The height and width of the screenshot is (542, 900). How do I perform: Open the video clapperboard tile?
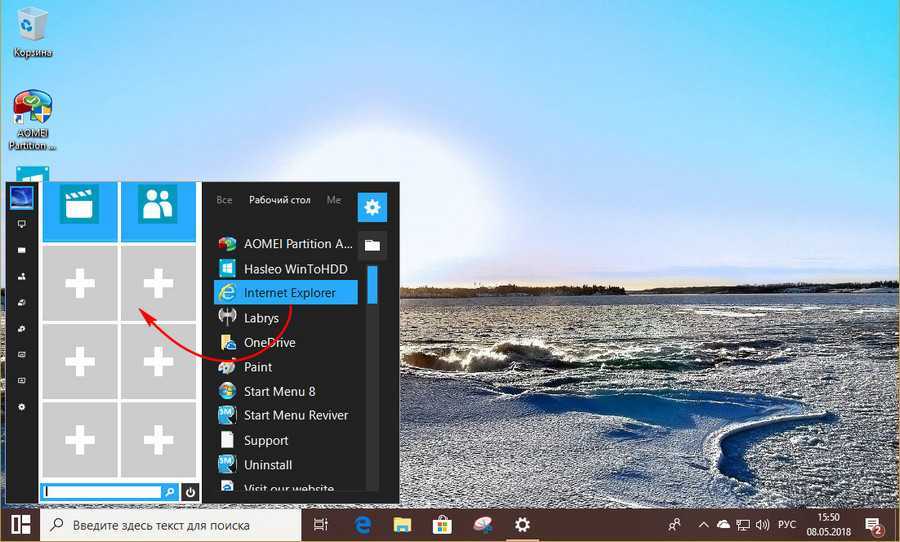pyautogui.click(x=79, y=206)
